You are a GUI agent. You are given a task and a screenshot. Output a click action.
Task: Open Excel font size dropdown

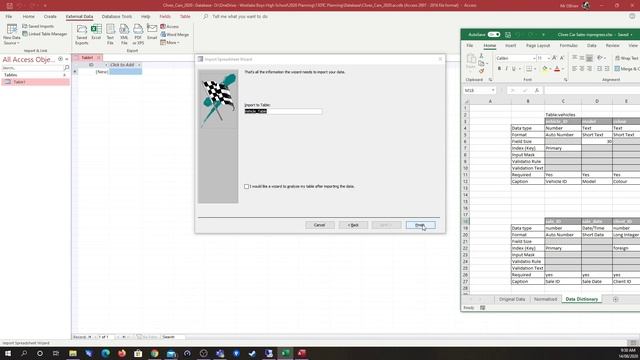click(549, 58)
